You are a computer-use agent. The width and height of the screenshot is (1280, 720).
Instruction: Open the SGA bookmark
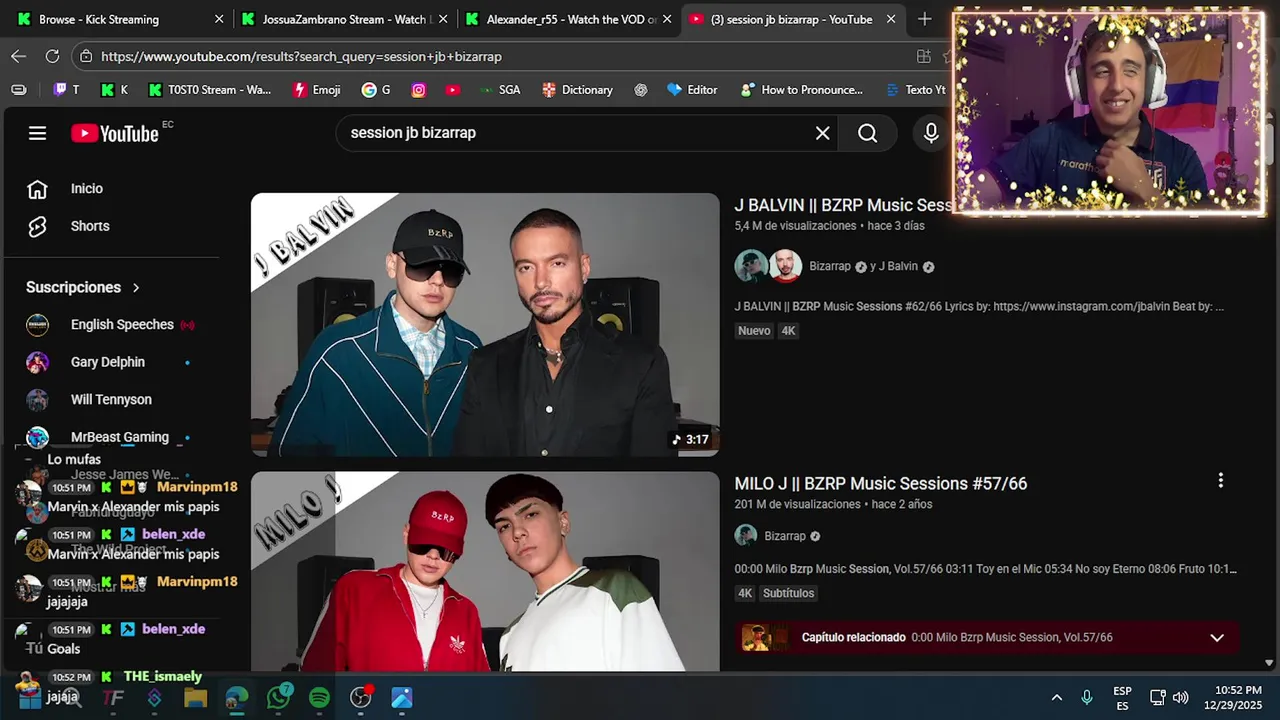click(499, 90)
